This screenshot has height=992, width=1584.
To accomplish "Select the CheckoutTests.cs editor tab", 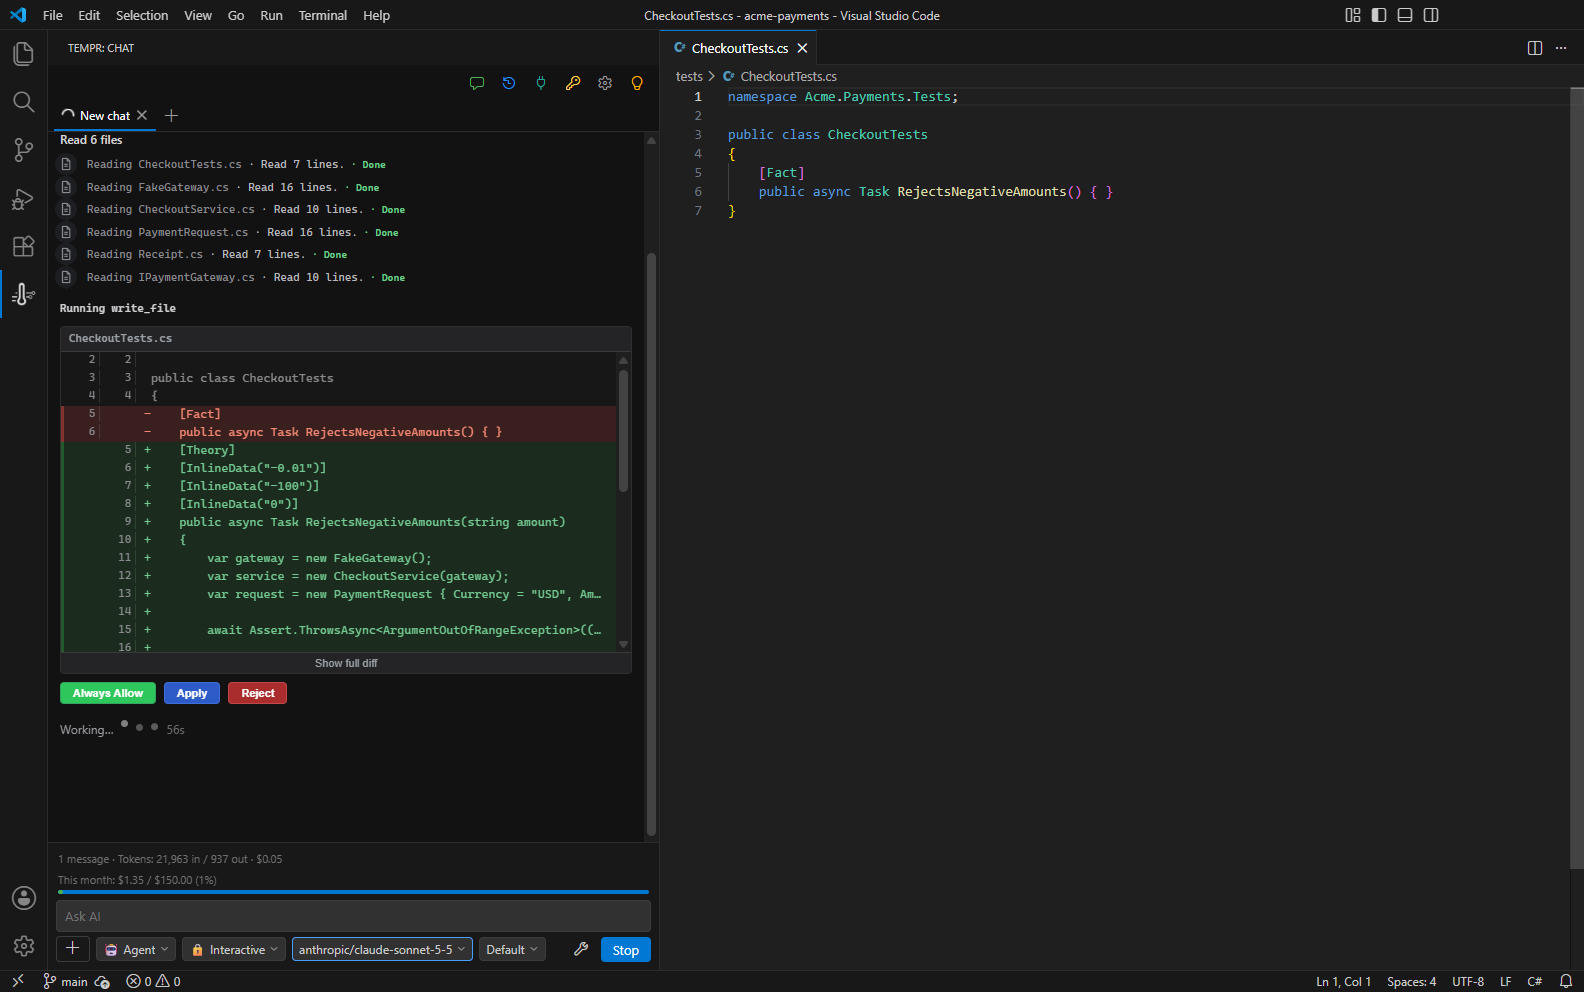I will [x=739, y=48].
